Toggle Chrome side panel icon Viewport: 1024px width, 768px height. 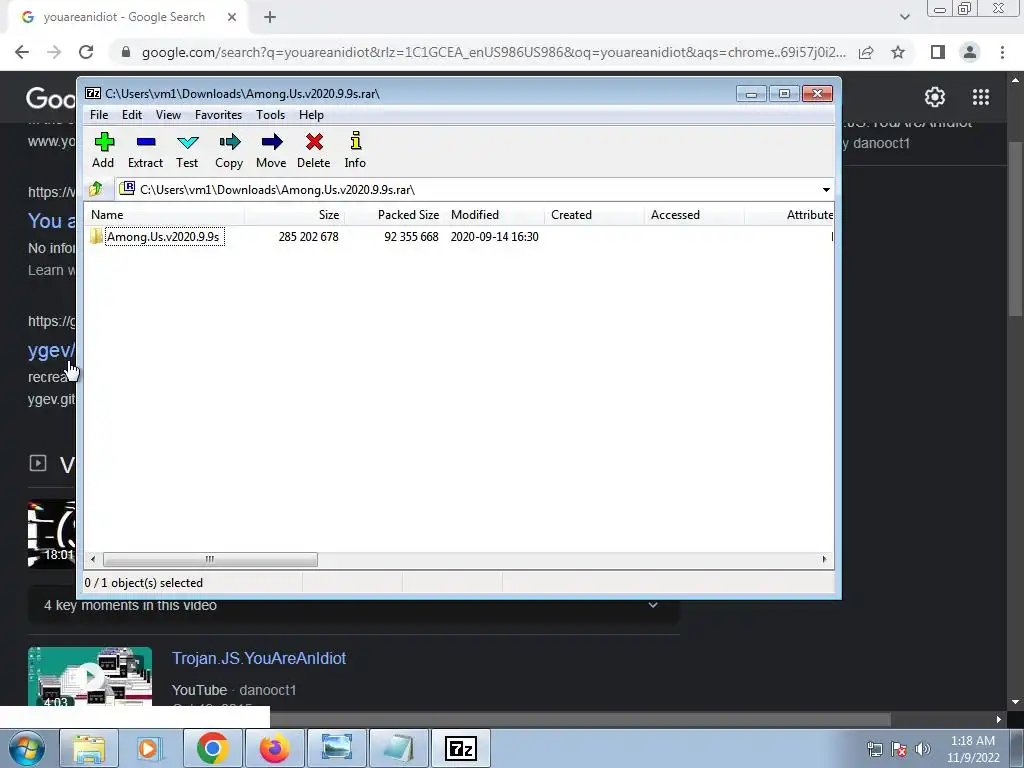point(938,52)
